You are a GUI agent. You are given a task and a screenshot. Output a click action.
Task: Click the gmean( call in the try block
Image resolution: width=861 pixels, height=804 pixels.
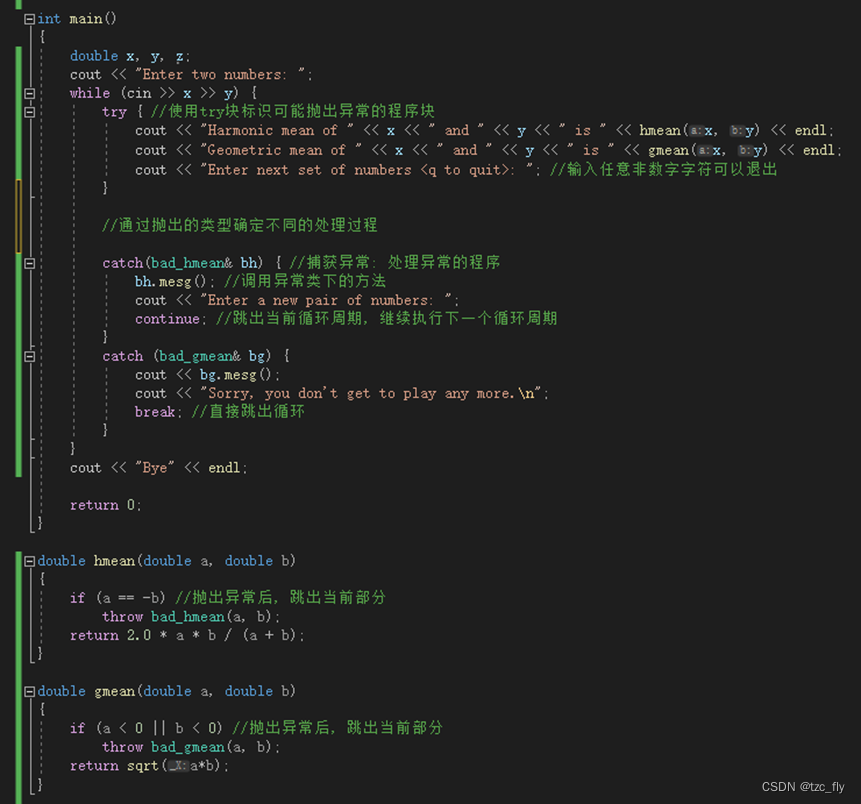(672, 150)
